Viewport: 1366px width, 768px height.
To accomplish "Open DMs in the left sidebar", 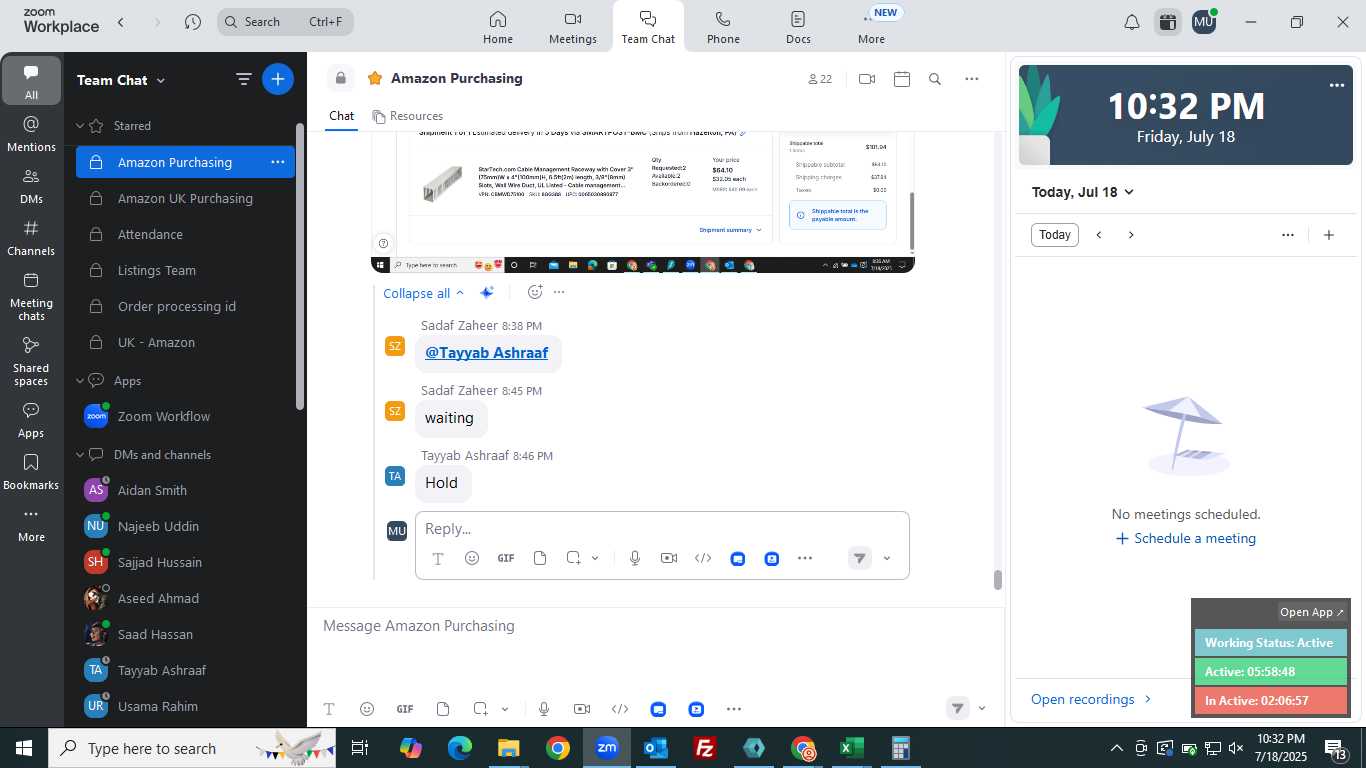I will click(x=31, y=186).
